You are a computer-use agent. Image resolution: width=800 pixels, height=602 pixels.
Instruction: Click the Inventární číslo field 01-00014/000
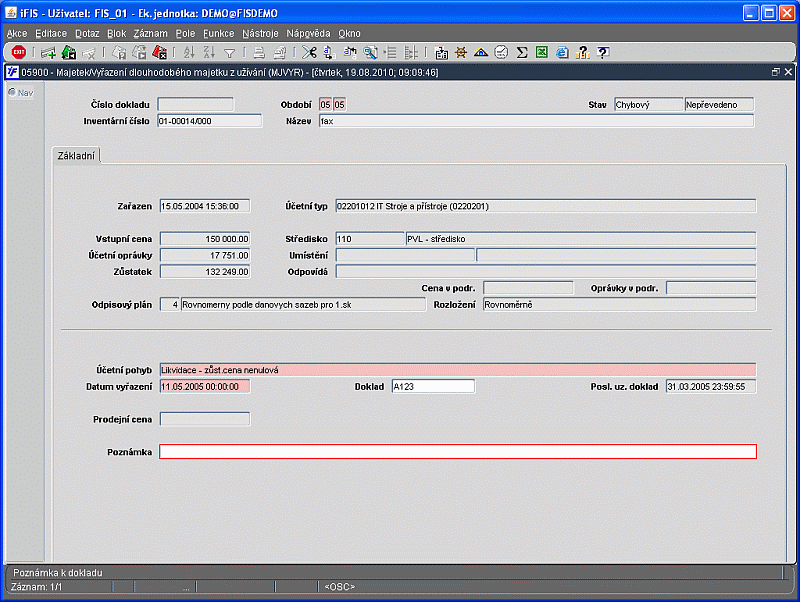(x=209, y=121)
